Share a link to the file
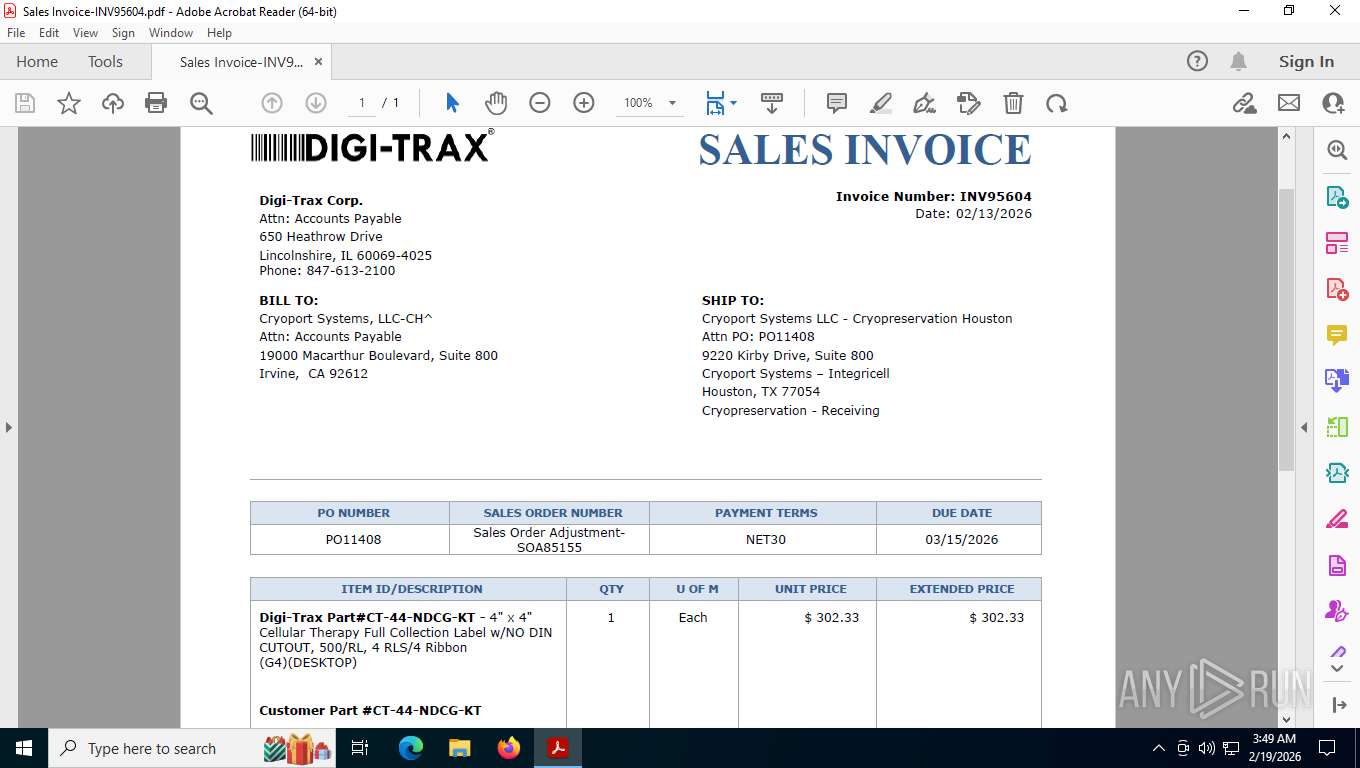This screenshot has height=768, width=1360. coord(1245,103)
